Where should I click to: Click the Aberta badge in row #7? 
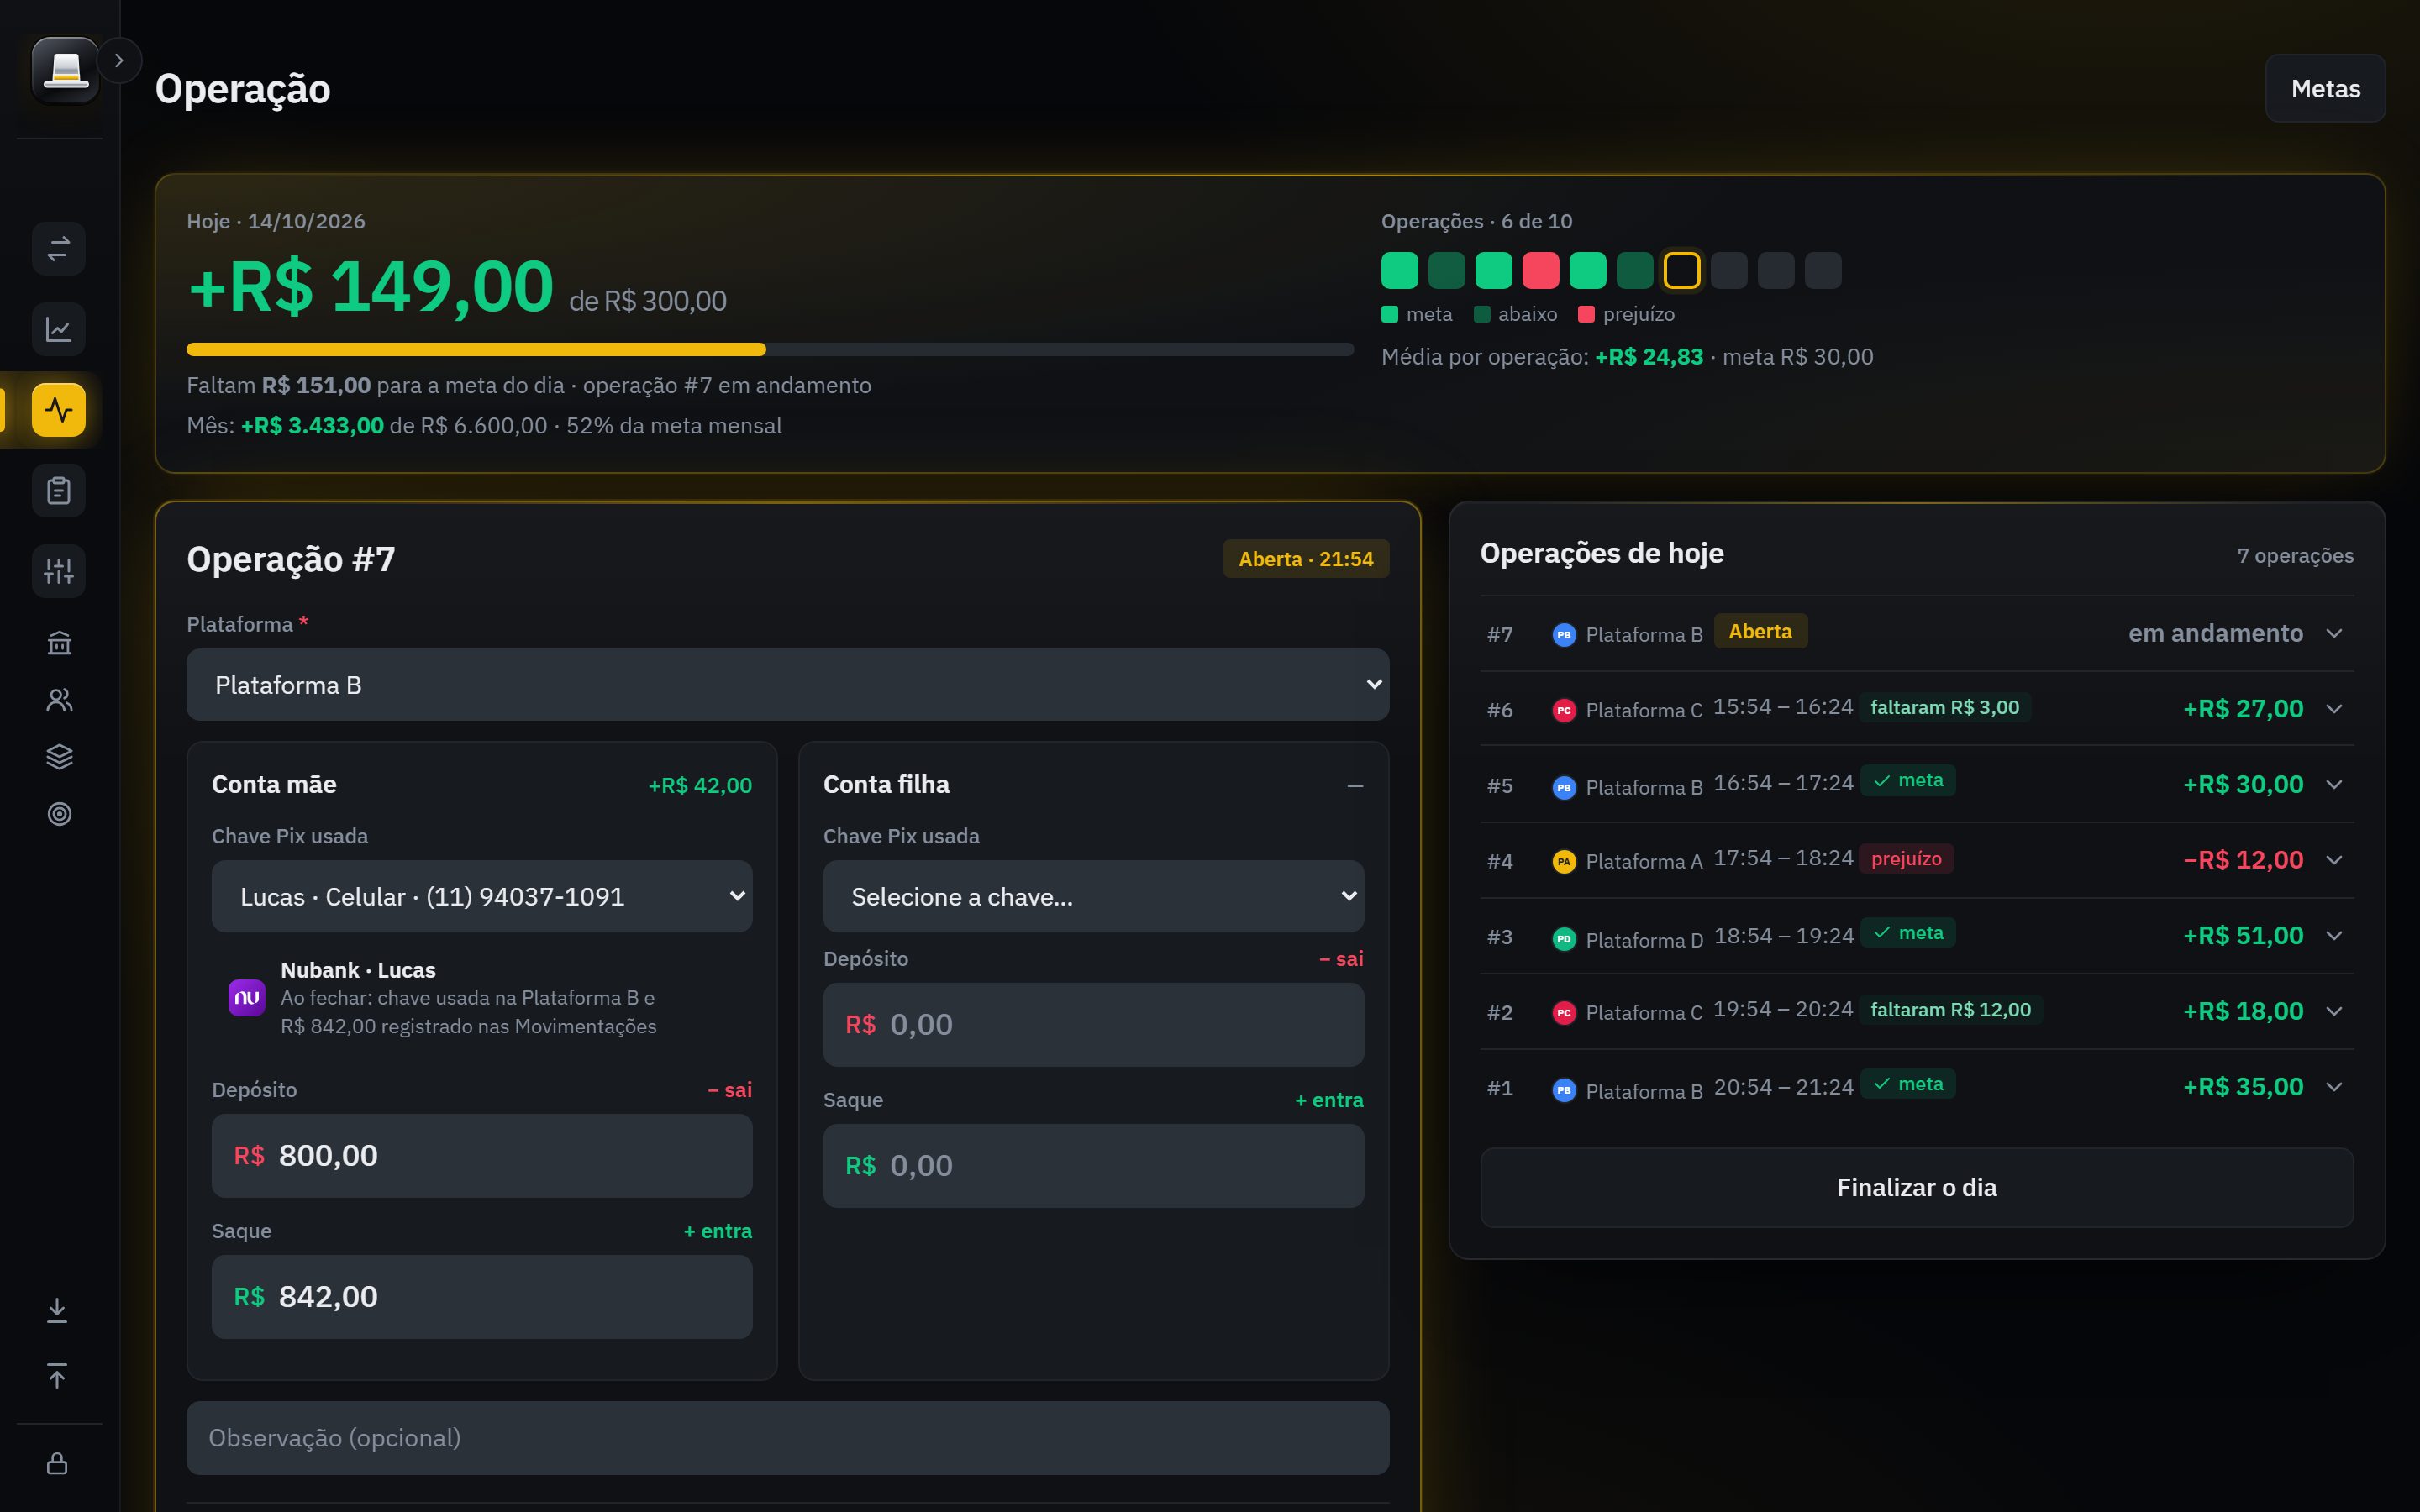pos(1760,632)
